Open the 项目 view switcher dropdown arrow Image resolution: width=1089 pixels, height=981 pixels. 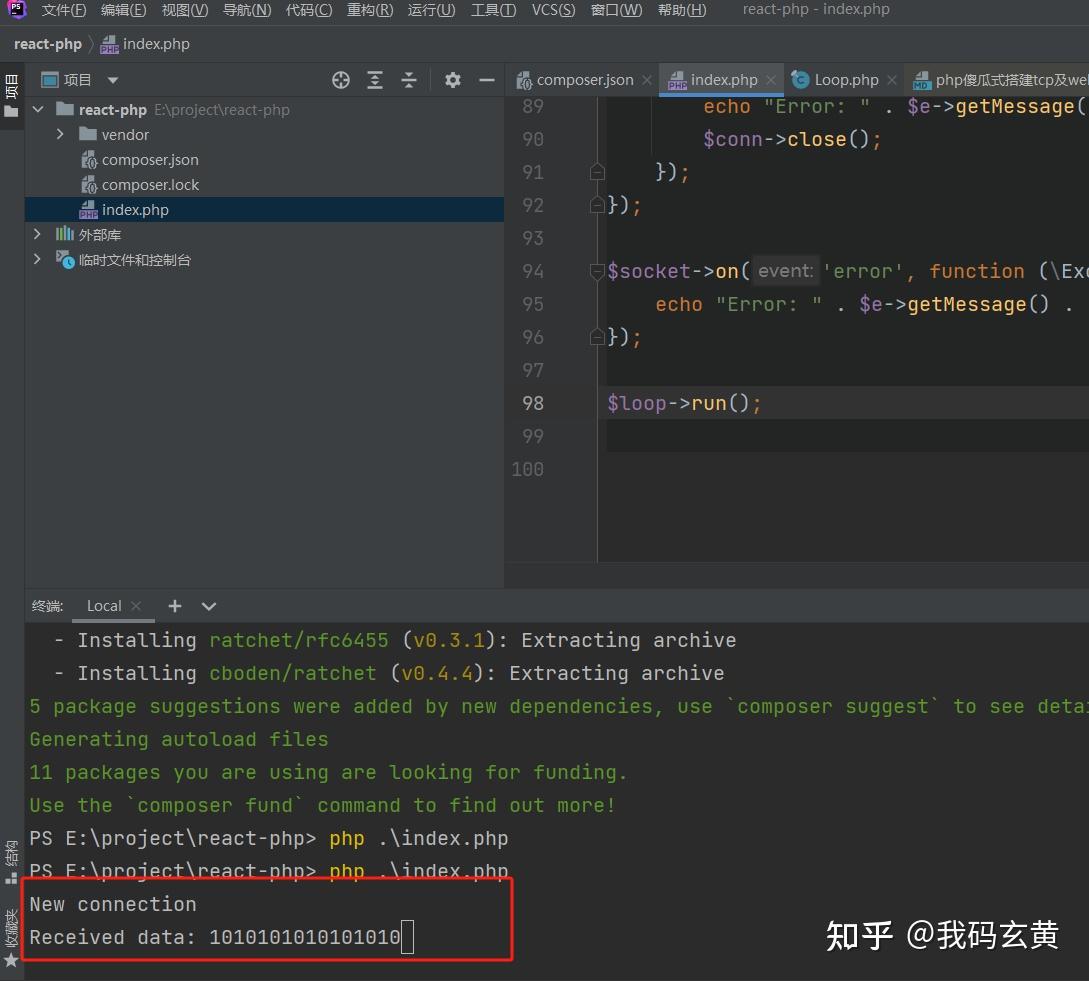pyautogui.click(x=112, y=79)
